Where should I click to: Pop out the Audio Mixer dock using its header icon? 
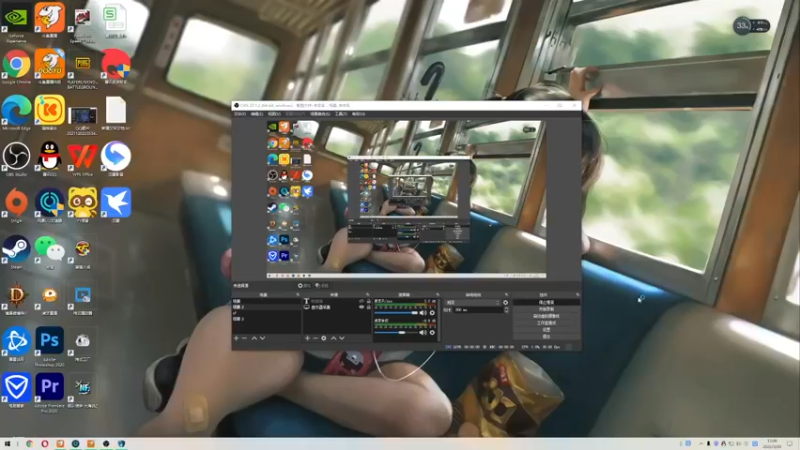click(x=437, y=294)
